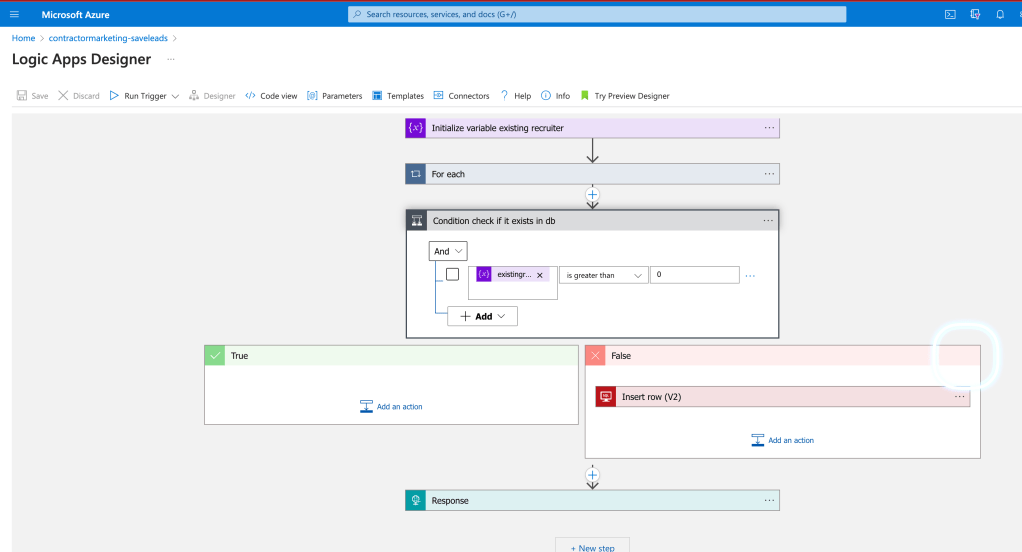Click Save in the designer toolbar
Viewport: 1022px width, 552px height.
point(33,96)
